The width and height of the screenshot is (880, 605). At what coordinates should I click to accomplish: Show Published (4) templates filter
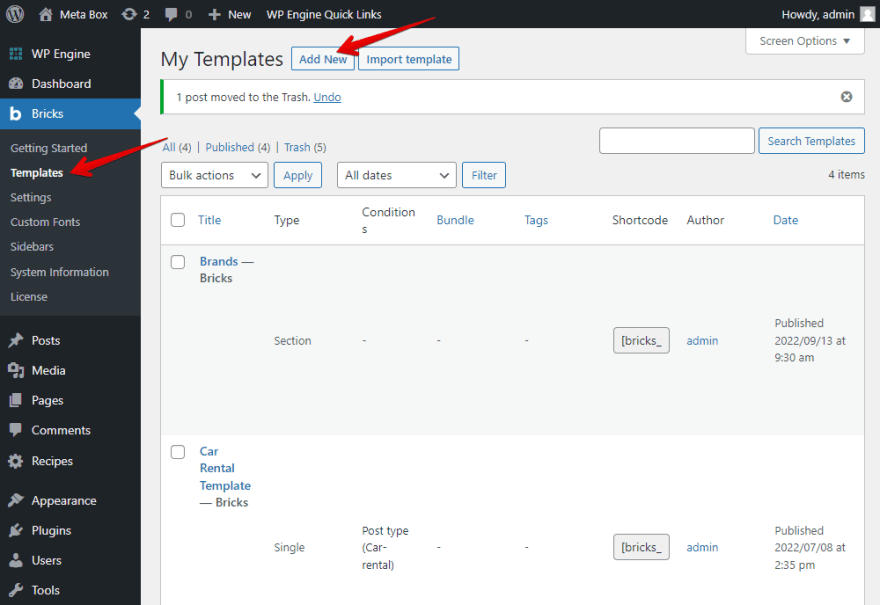(x=238, y=147)
